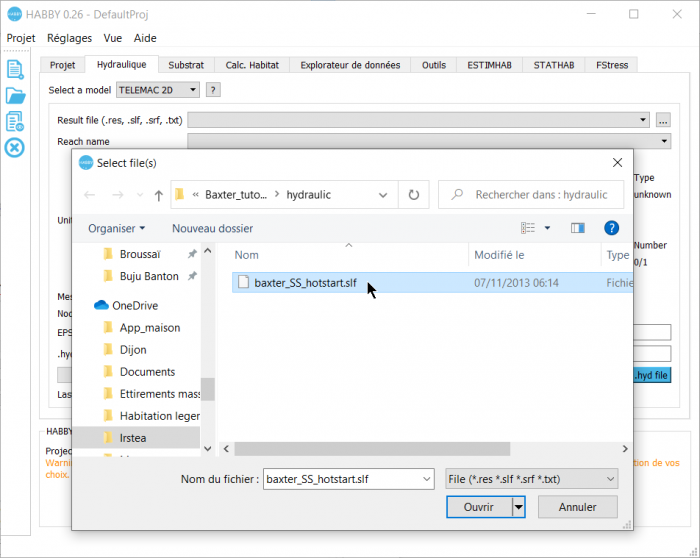Click the '...' browse button for result file
This screenshot has width=700, height=558.
click(x=663, y=120)
